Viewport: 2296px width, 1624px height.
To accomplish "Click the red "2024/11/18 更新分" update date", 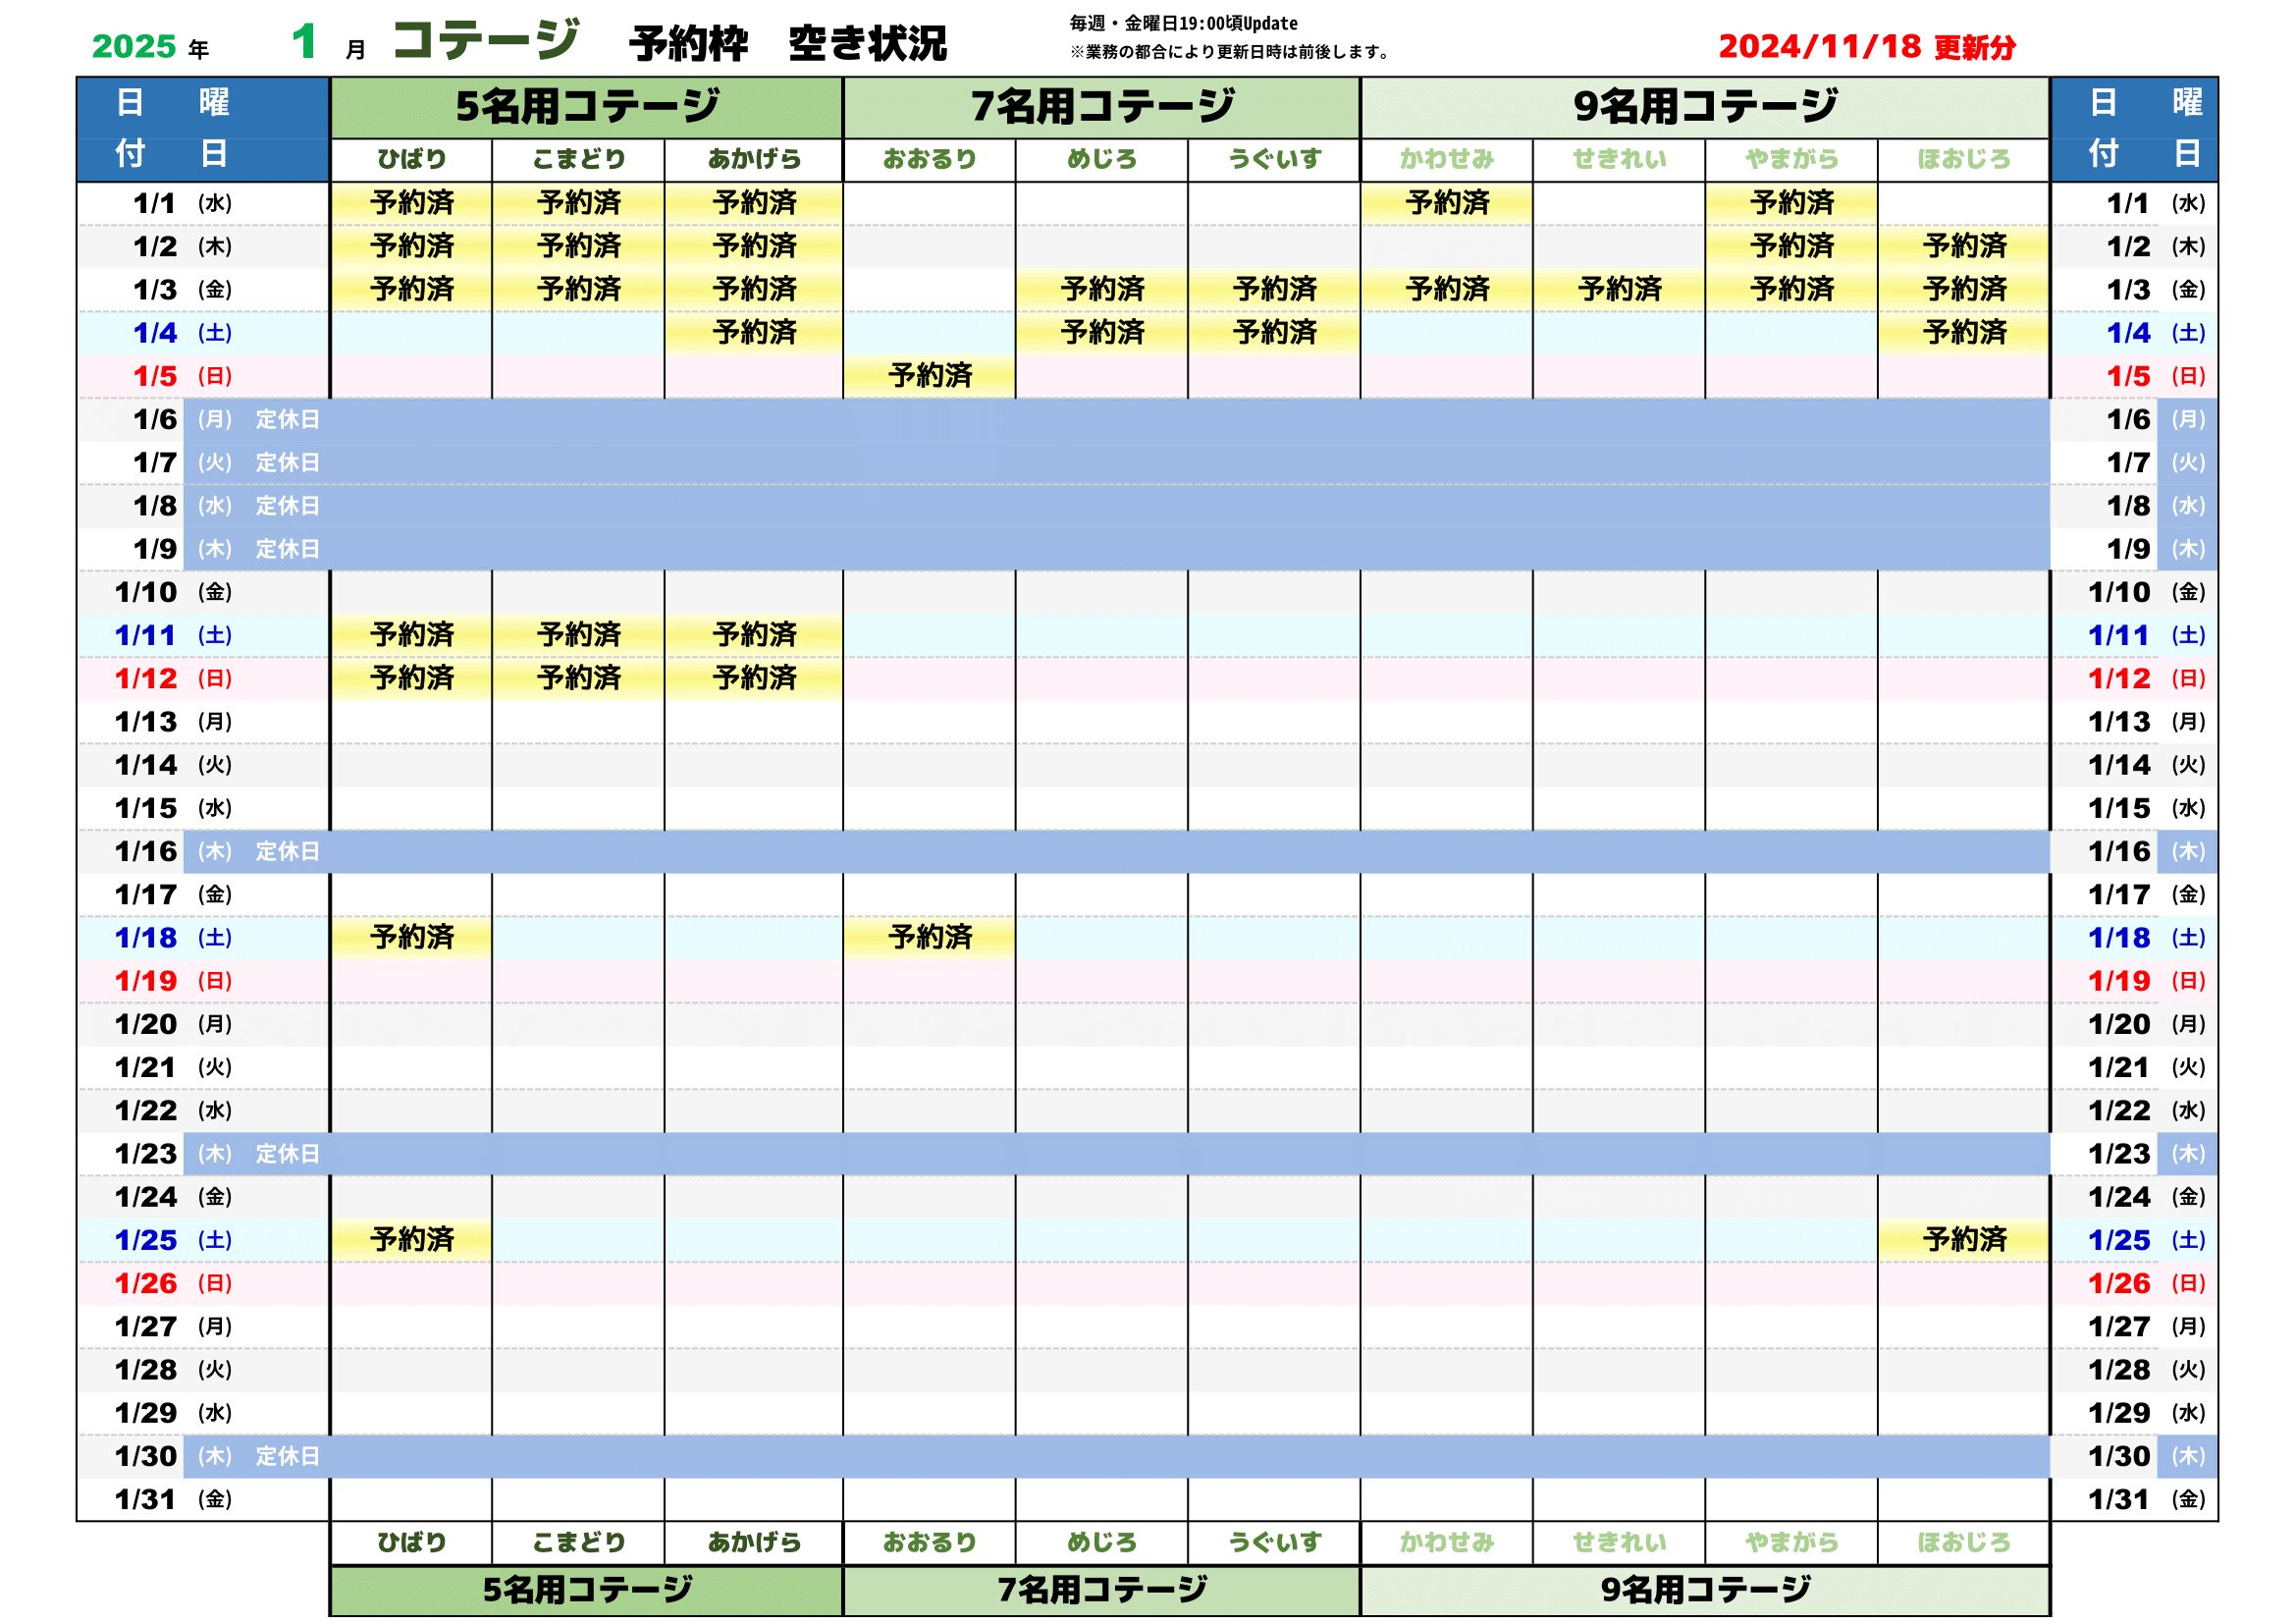I will coord(1867,47).
